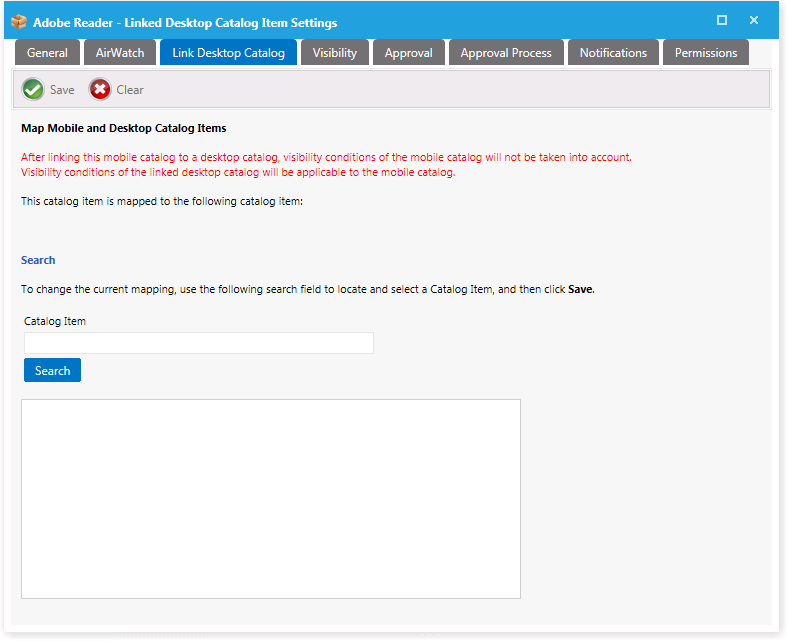789x644 pixels.
Task: Click the blue Search button
Action: click(52, 371)
